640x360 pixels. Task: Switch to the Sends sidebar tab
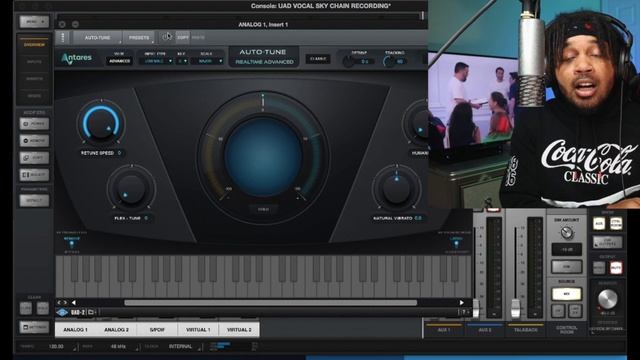pos(34,96)
